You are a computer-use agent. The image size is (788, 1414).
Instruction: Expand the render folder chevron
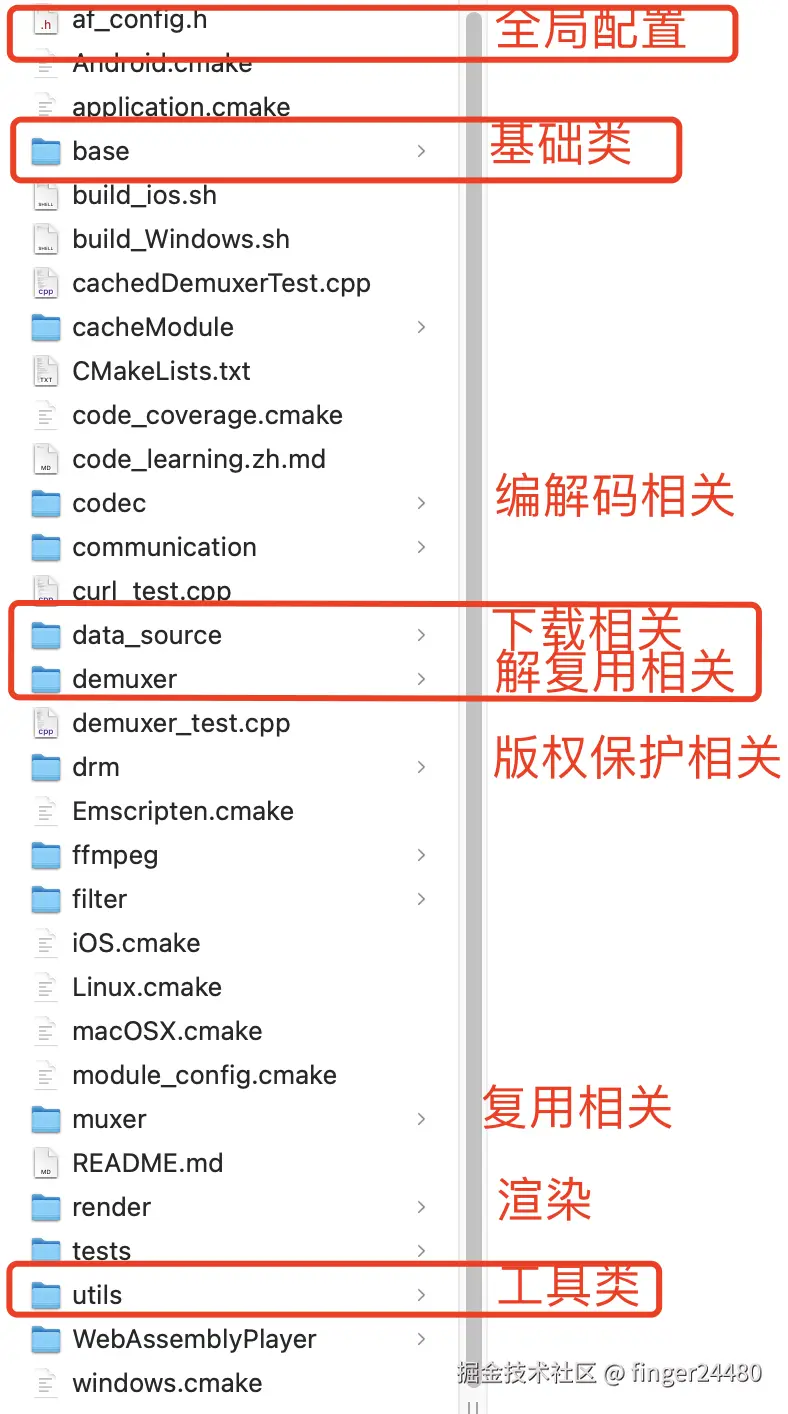click(422, 1207)
